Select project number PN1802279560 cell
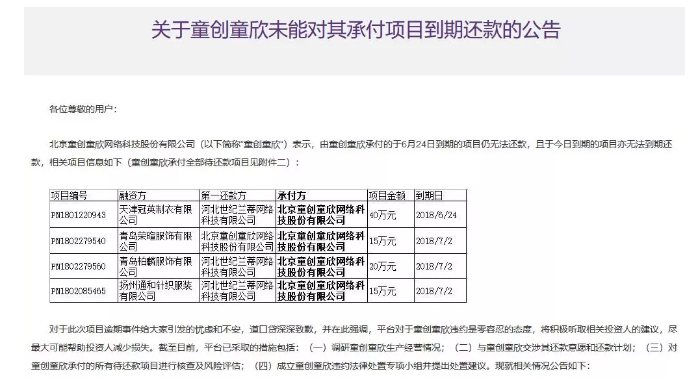 click(83, 266)
